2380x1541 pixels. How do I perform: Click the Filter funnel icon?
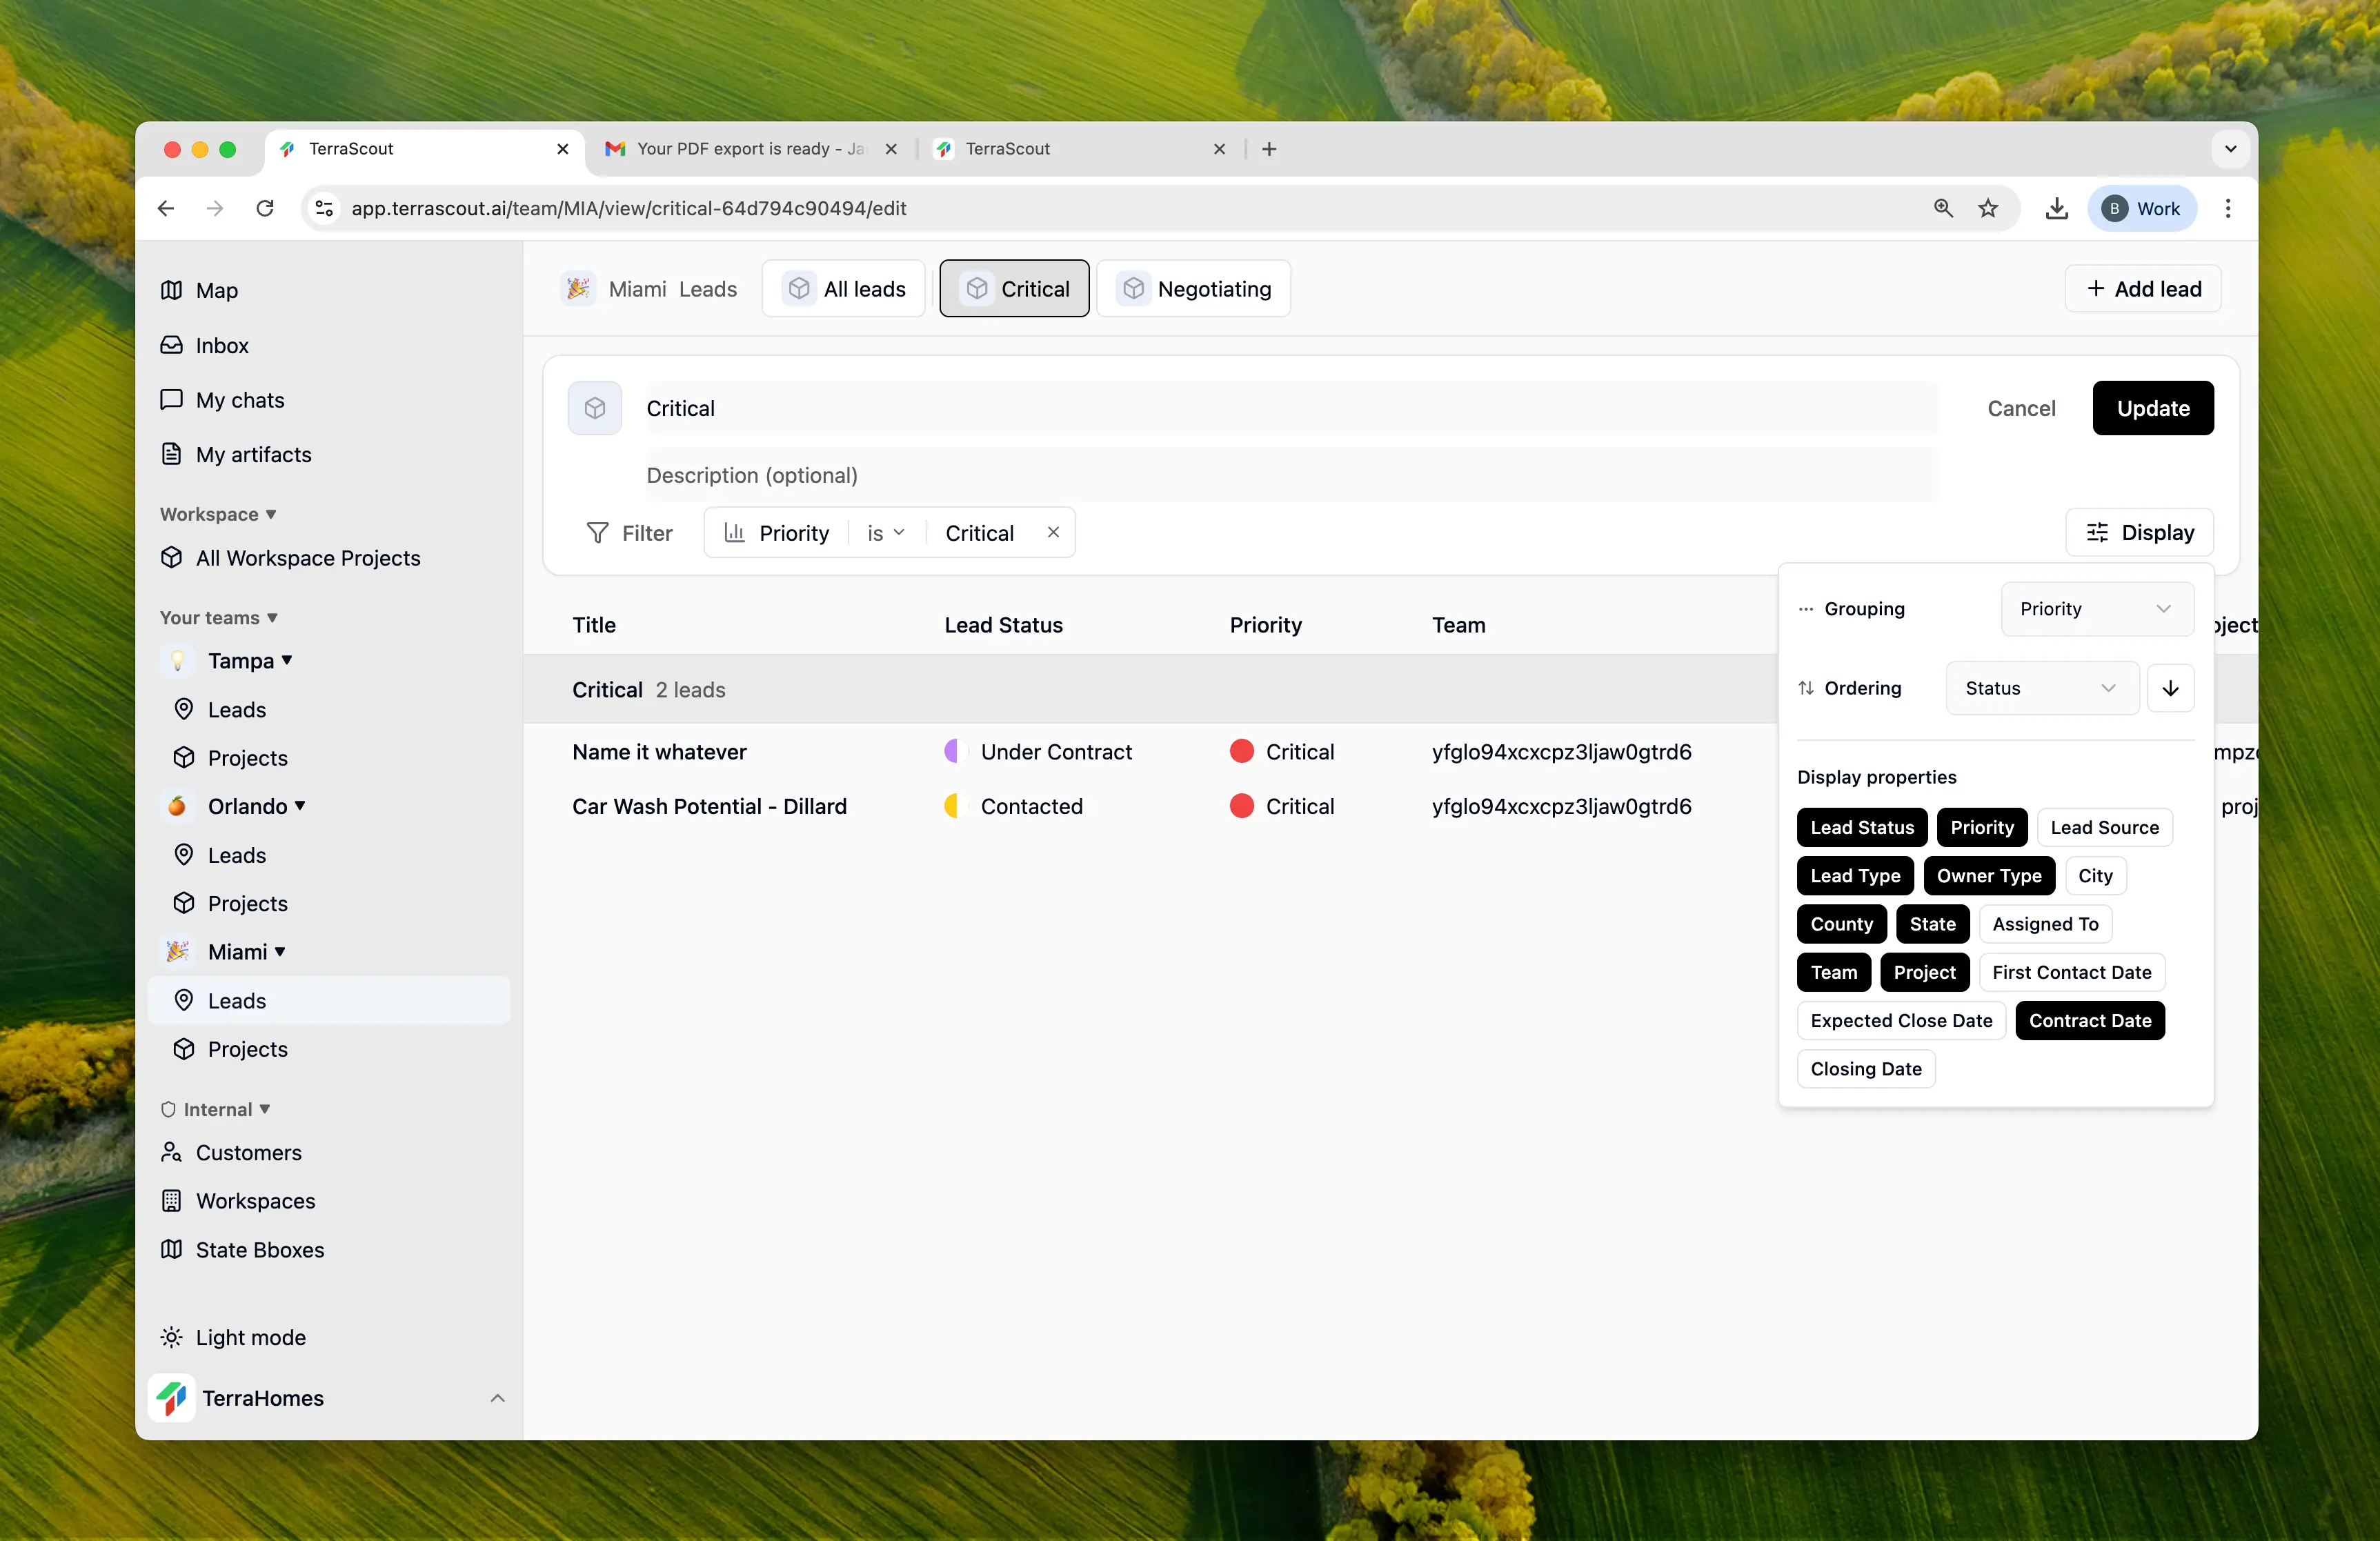tap(597, 533)
